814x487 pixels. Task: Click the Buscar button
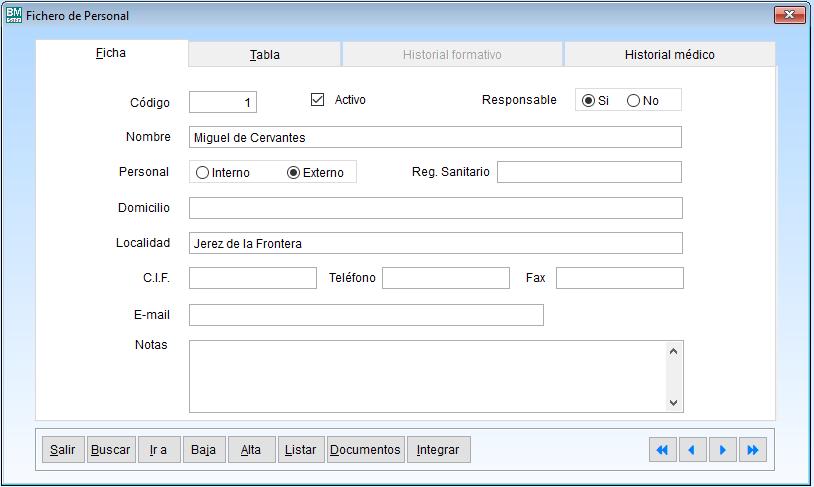click(x=110, y=450)
